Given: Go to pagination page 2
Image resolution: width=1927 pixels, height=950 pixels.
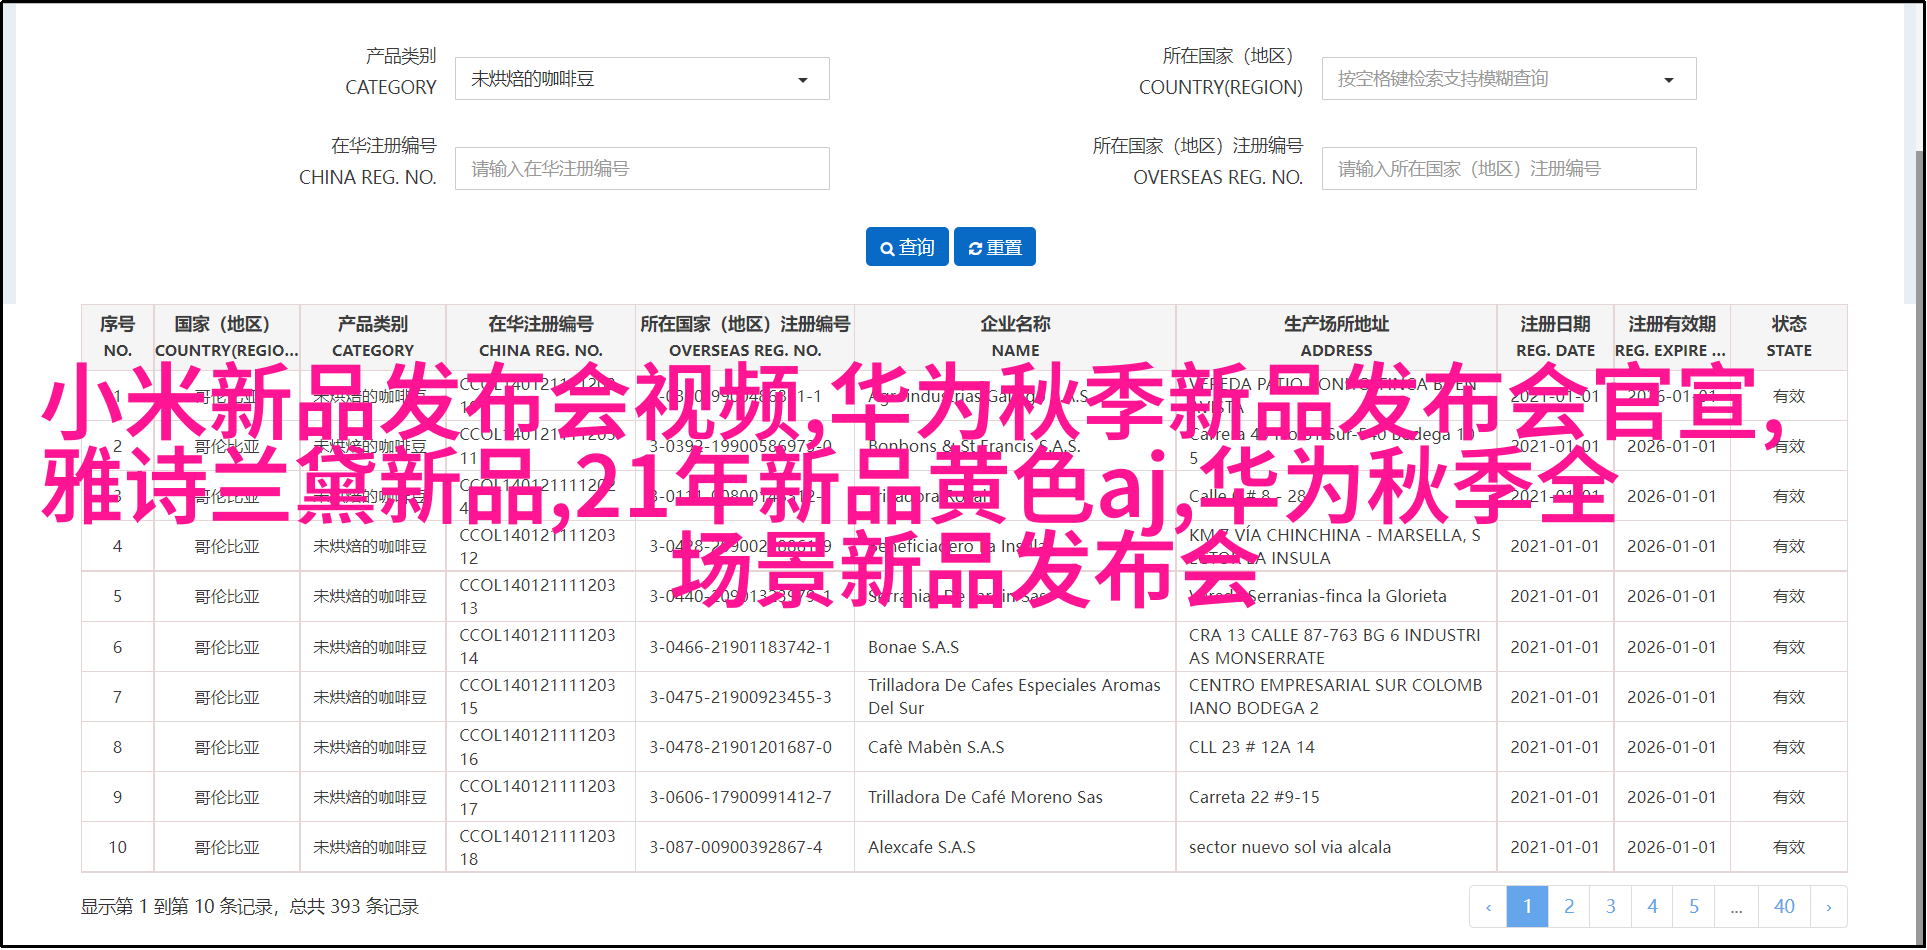Looking at the screenshot, I should click(x=1569, y=907).
